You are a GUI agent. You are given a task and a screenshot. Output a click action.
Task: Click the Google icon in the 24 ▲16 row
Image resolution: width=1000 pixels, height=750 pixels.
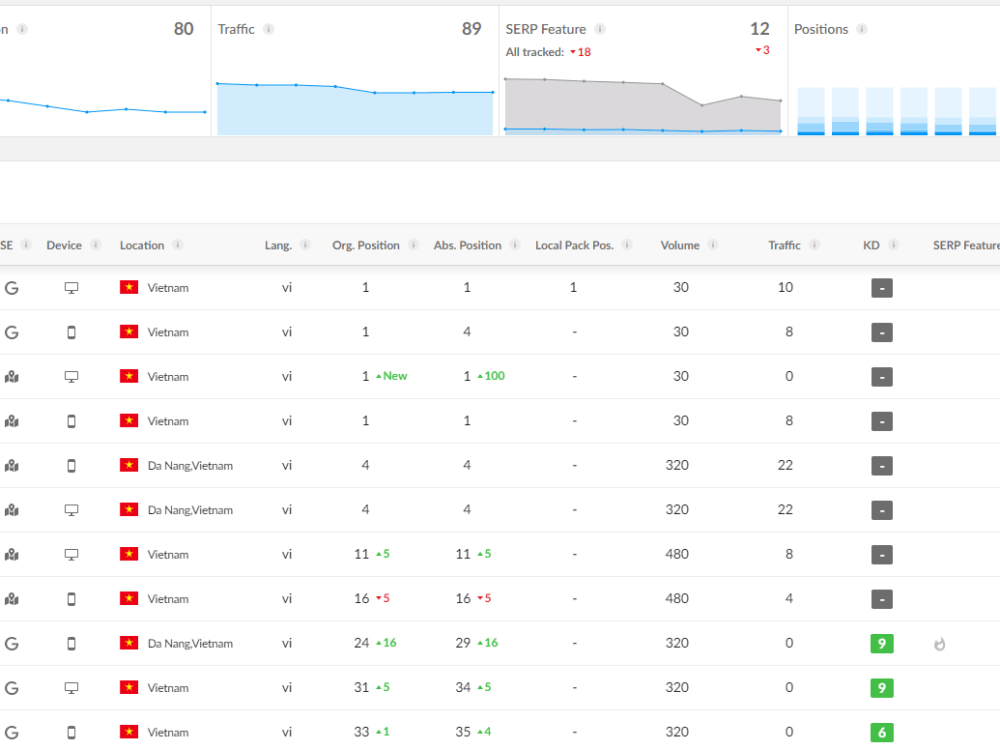(x=11, y=643)
